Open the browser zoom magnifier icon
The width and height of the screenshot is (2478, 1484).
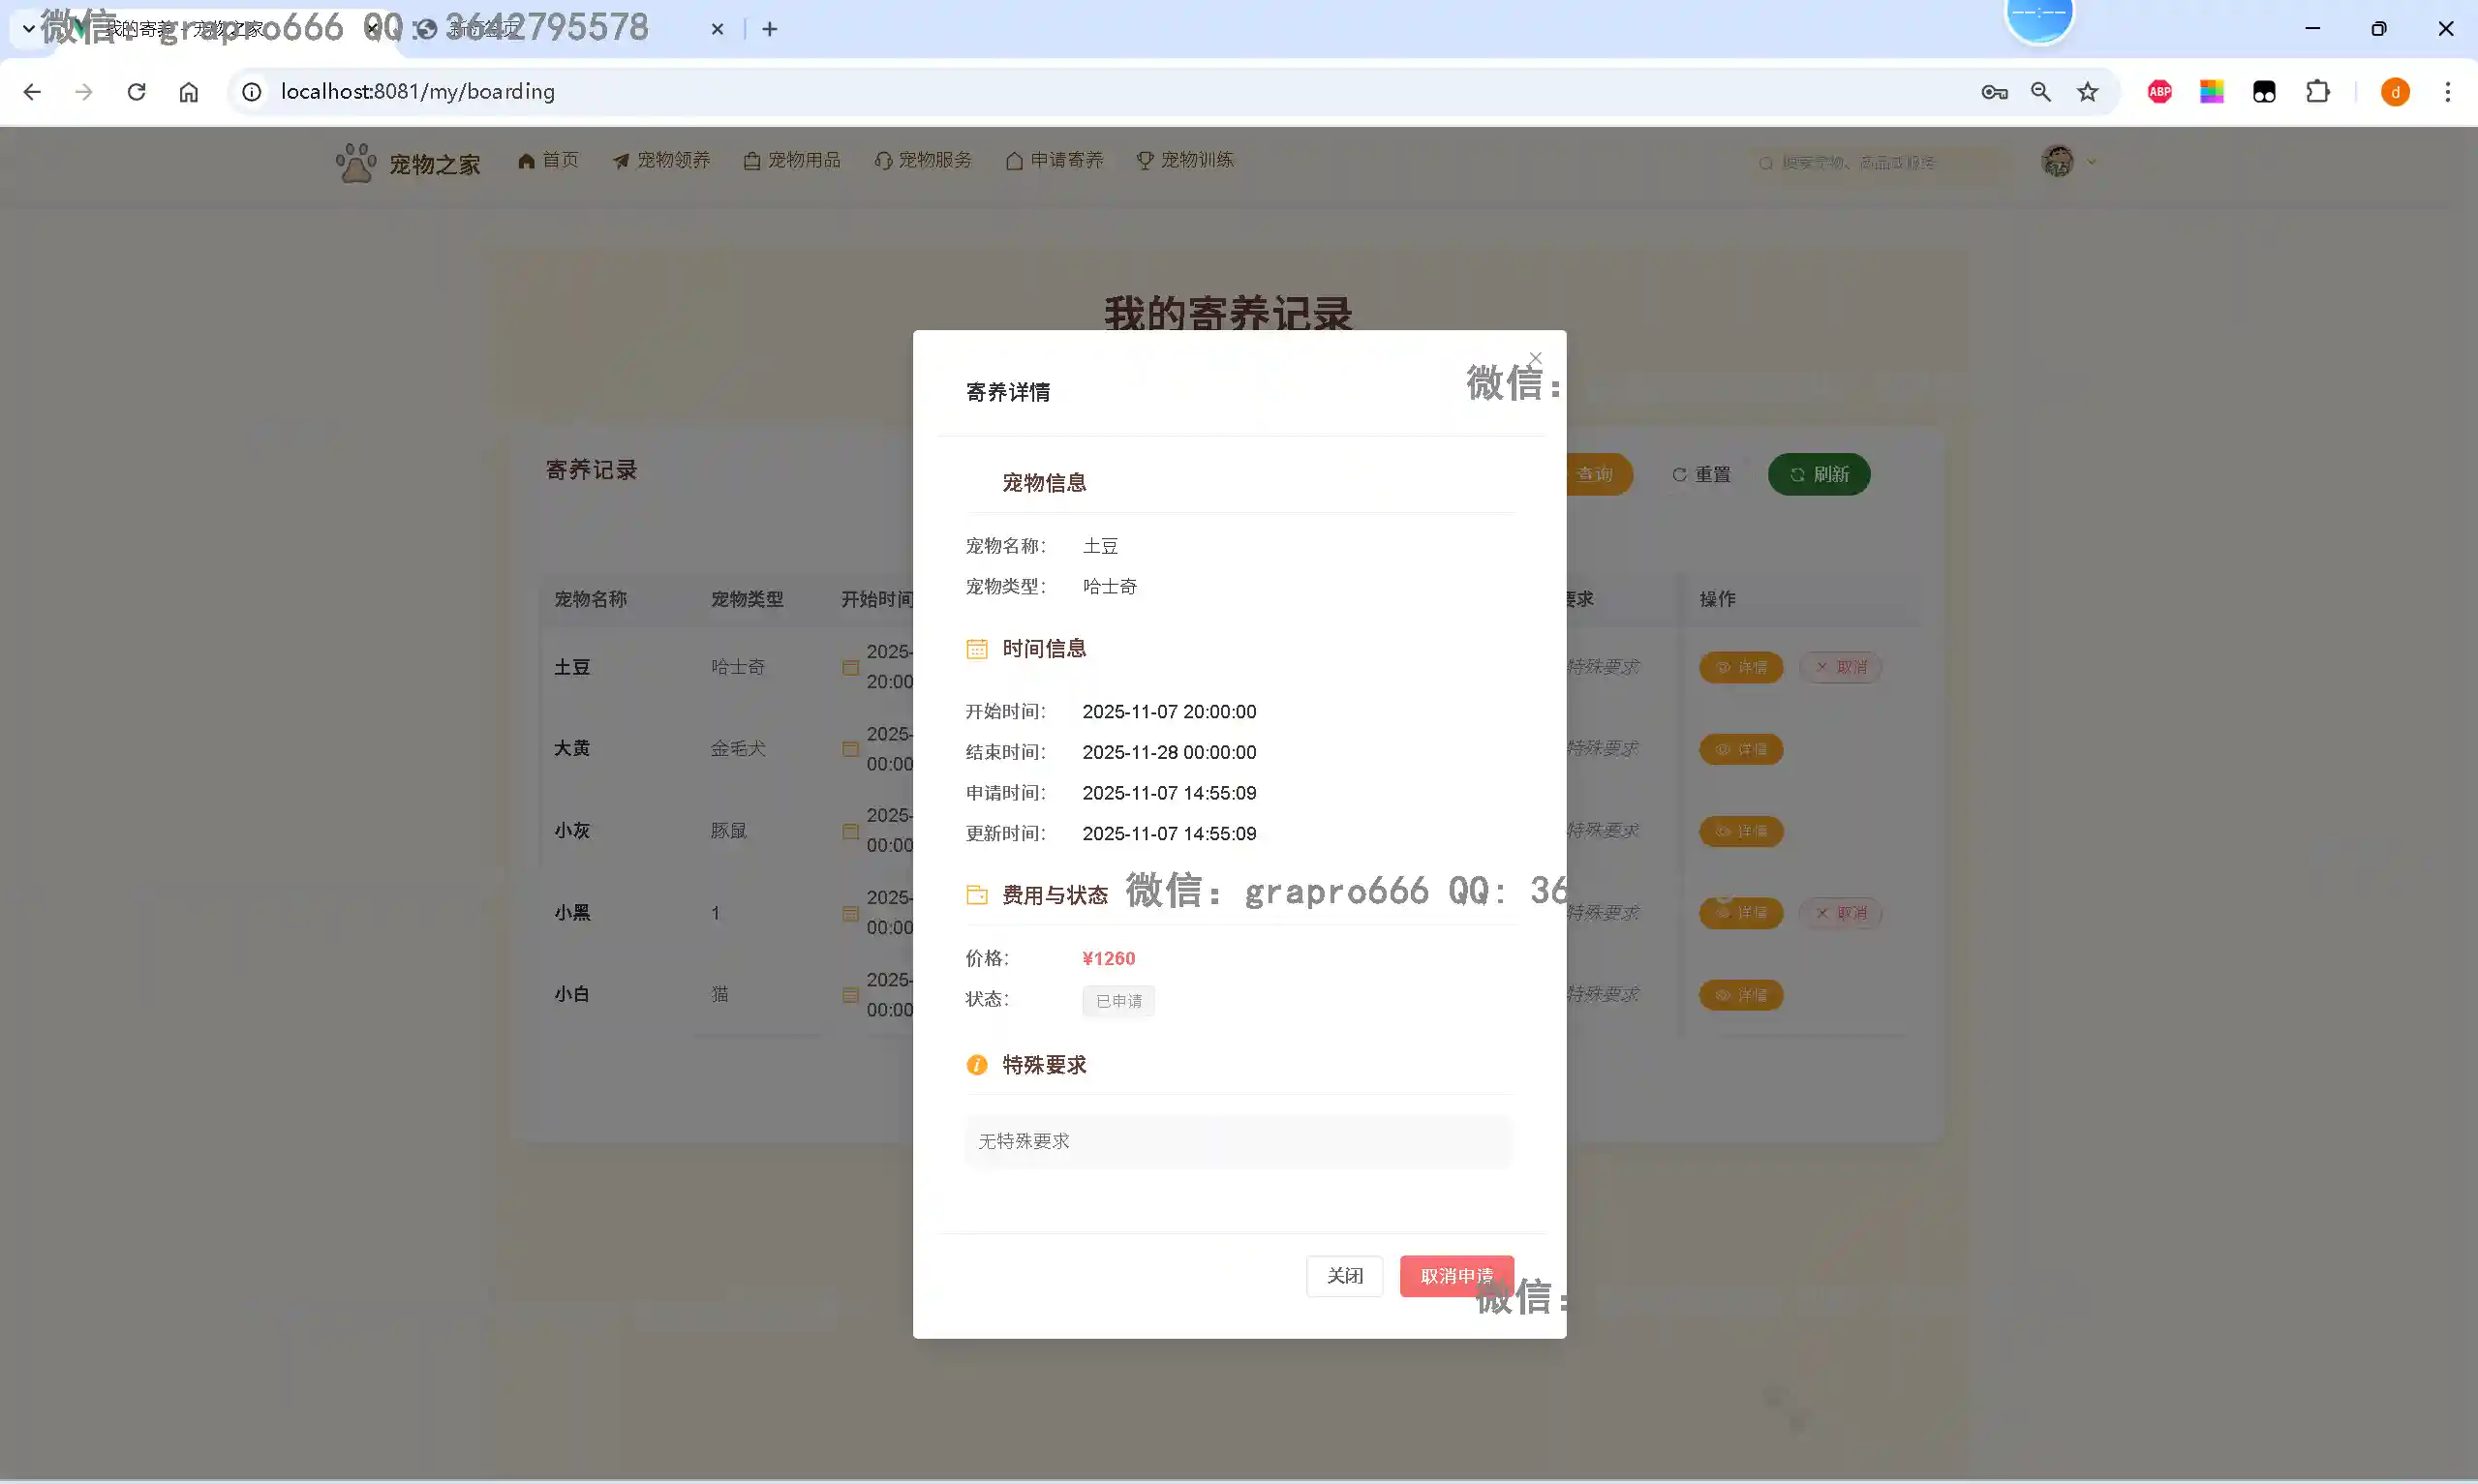2040,92
